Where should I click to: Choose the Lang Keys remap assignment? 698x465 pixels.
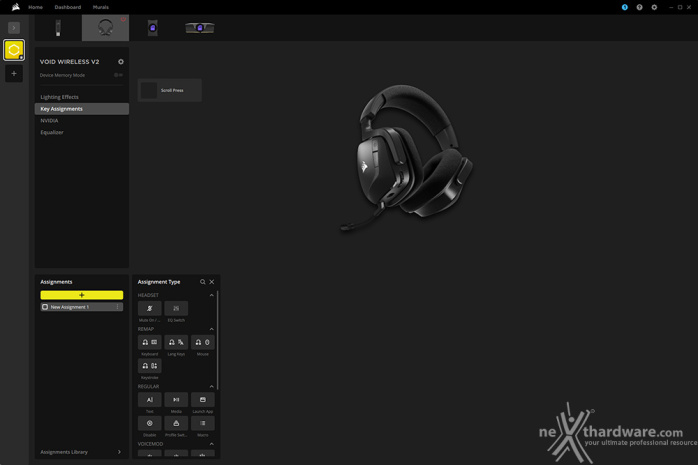click(176, 342)
